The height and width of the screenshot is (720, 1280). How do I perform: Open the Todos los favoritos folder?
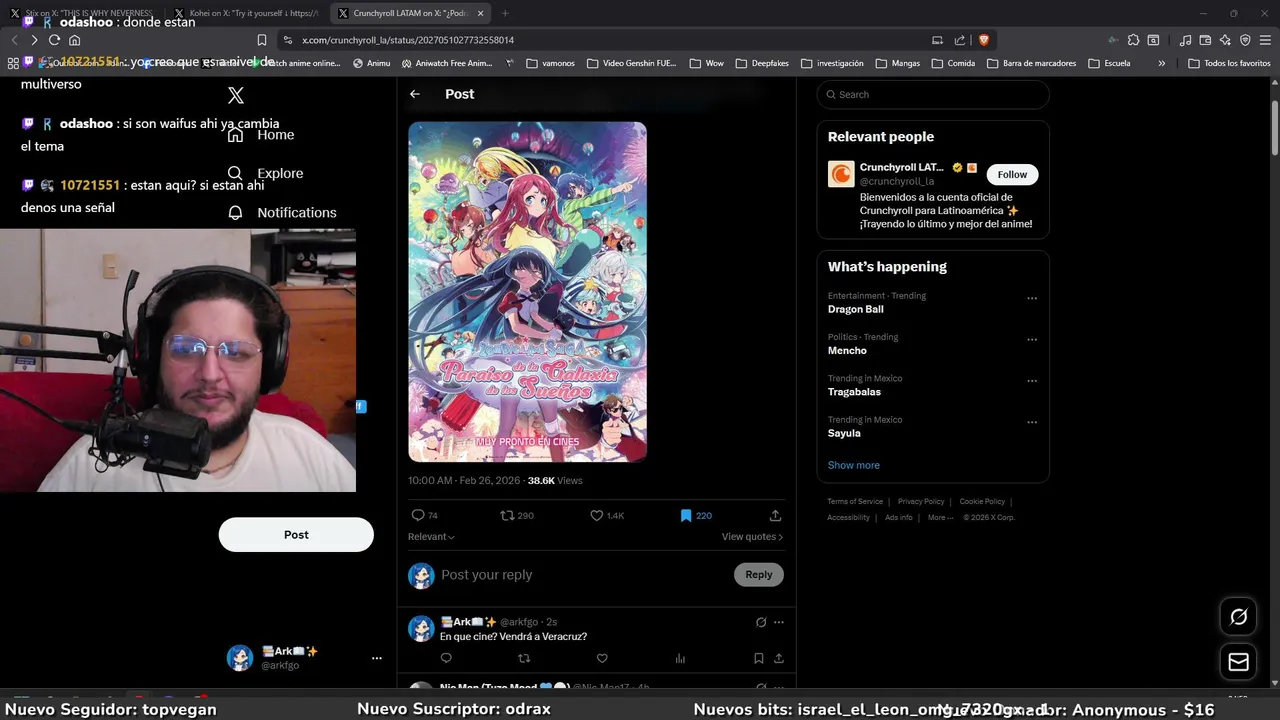pyautogui.click(x=1229, y=63)
